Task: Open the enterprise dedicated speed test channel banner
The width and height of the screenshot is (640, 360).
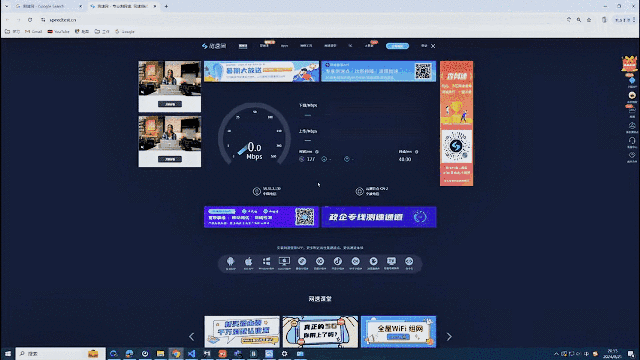Action: point(379,217)
